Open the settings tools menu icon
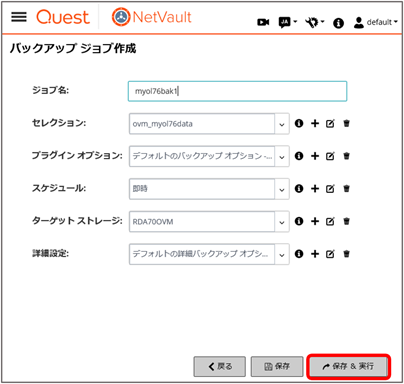This screenshot has width=404, height=384. [314, 23]
